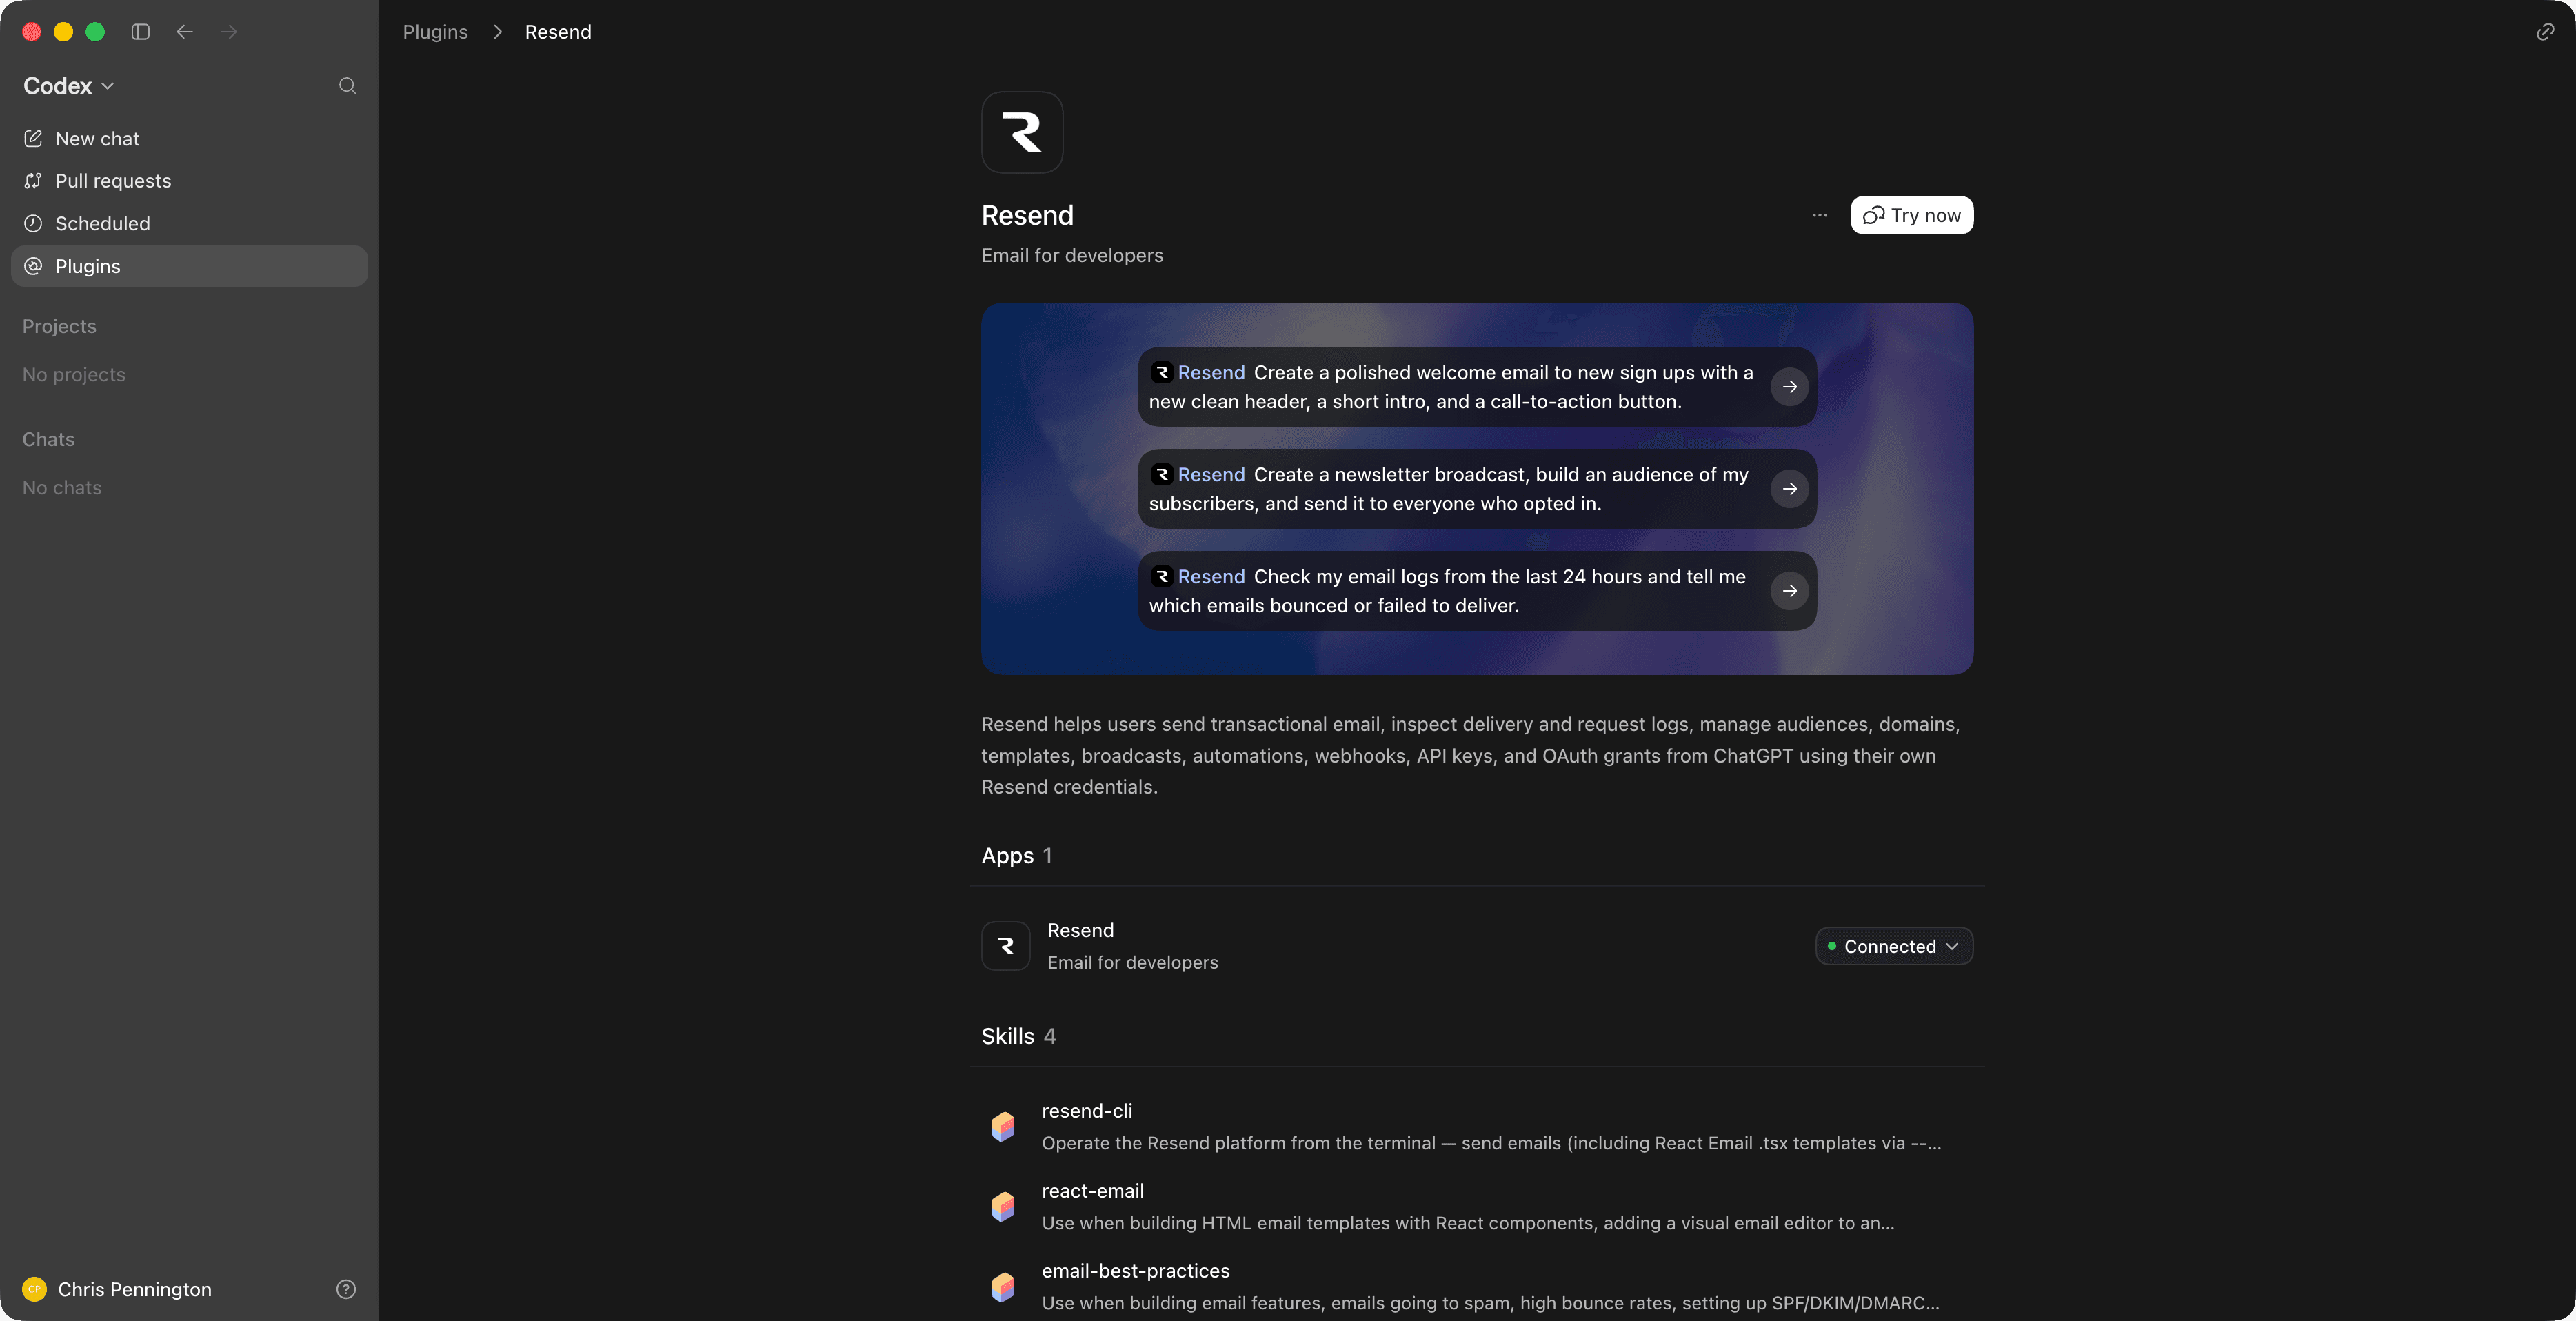Image resolution: width=2576 pixels, height=1321 pixels.
Task: Select the newsletter broadcast suggestion card
Action: [1477, 489]
